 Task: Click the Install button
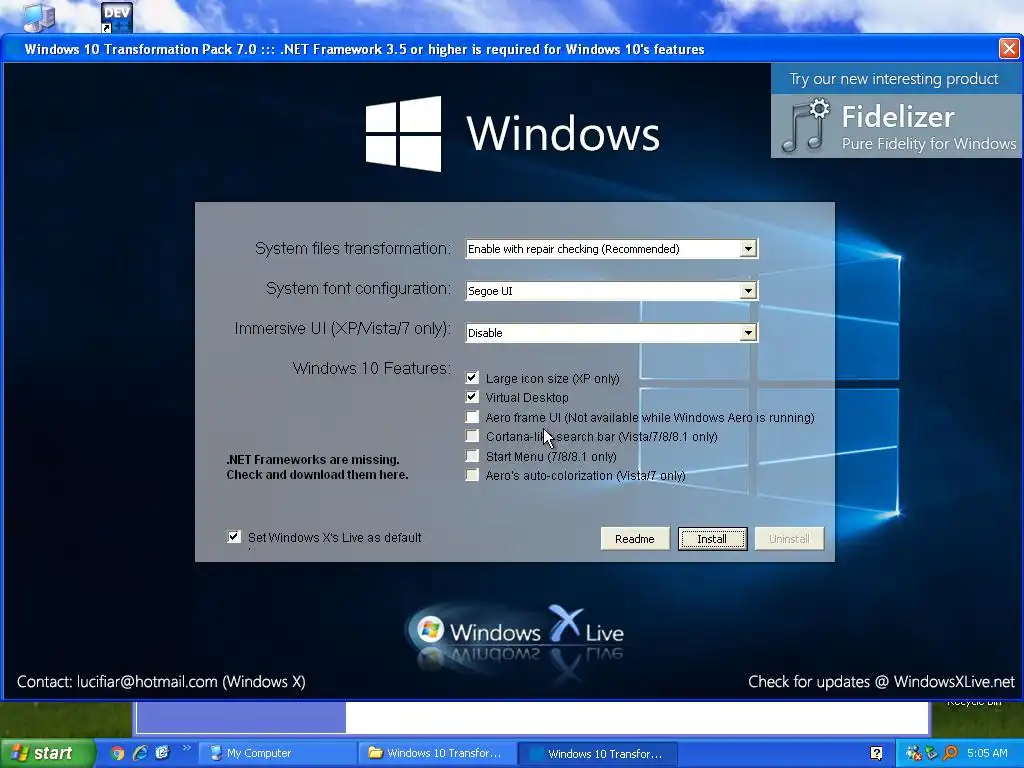712,539
